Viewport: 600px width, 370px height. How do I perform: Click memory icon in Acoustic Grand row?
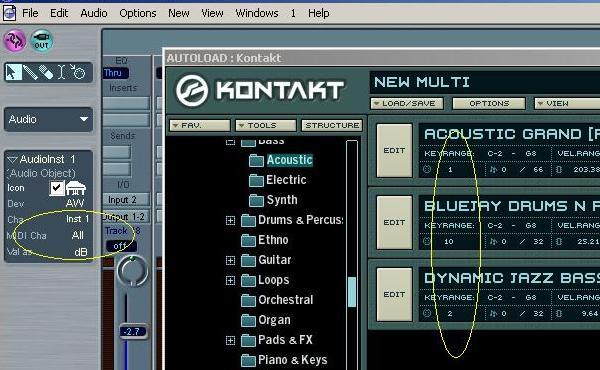point(559,169)
